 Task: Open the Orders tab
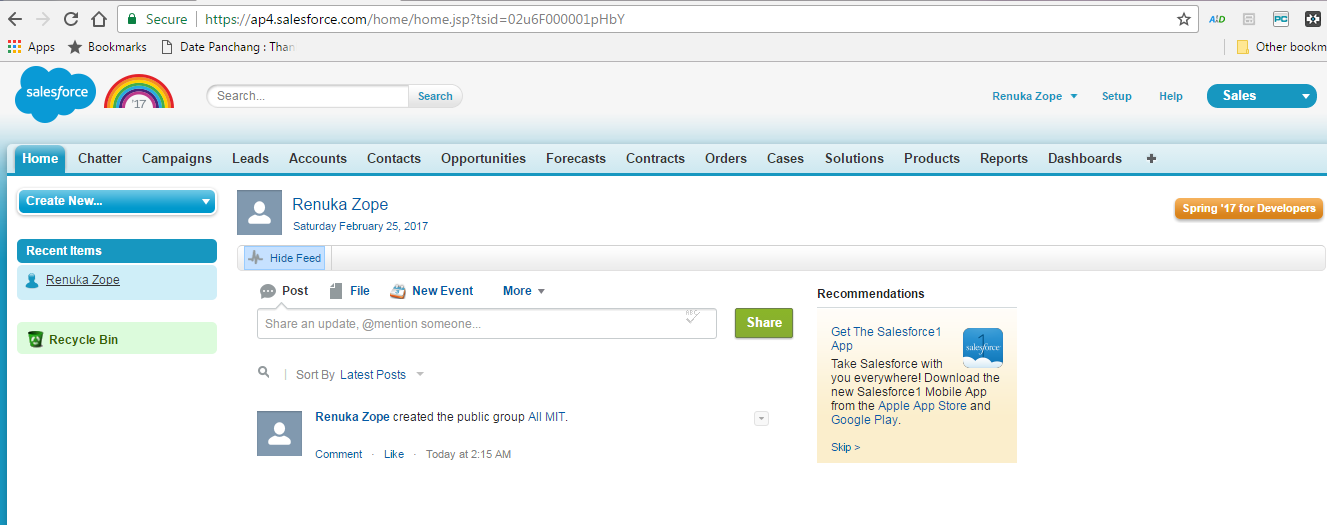pos(726,158)
